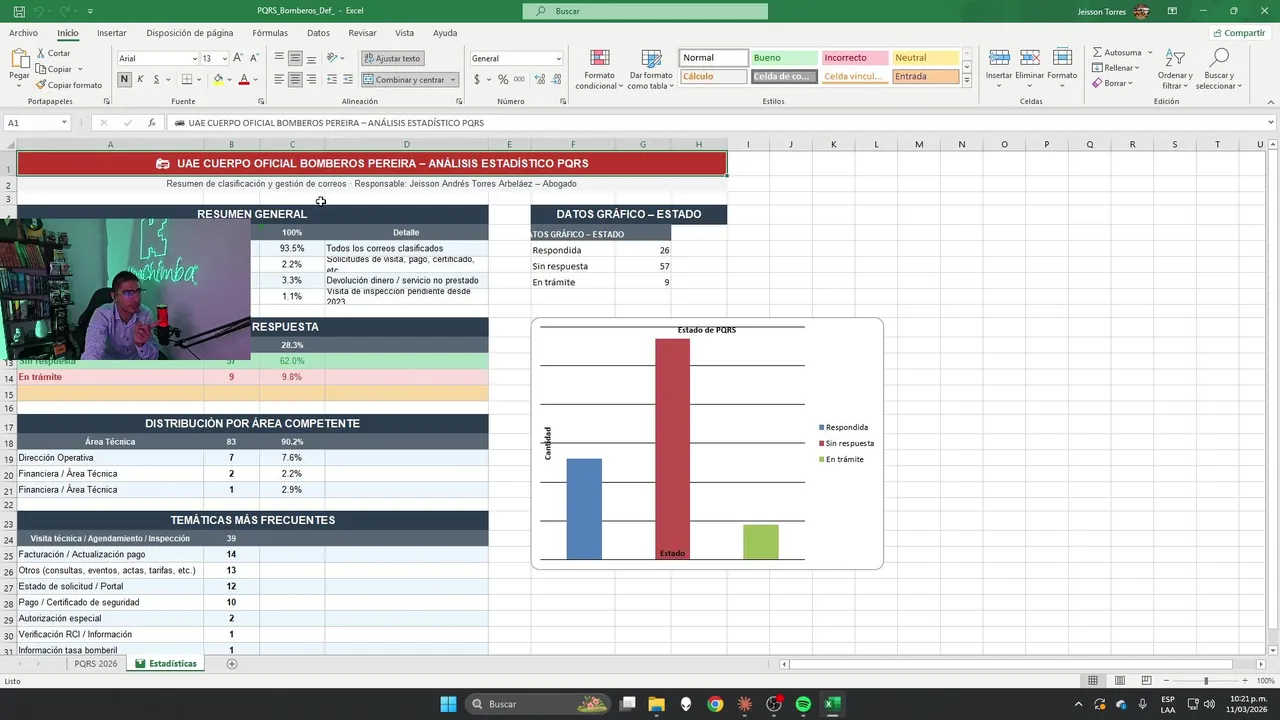This screenshot has width=1280, height=720.
Task: Click the new sheet plus button
Action: pyautogui.click(x=232, y=664)
